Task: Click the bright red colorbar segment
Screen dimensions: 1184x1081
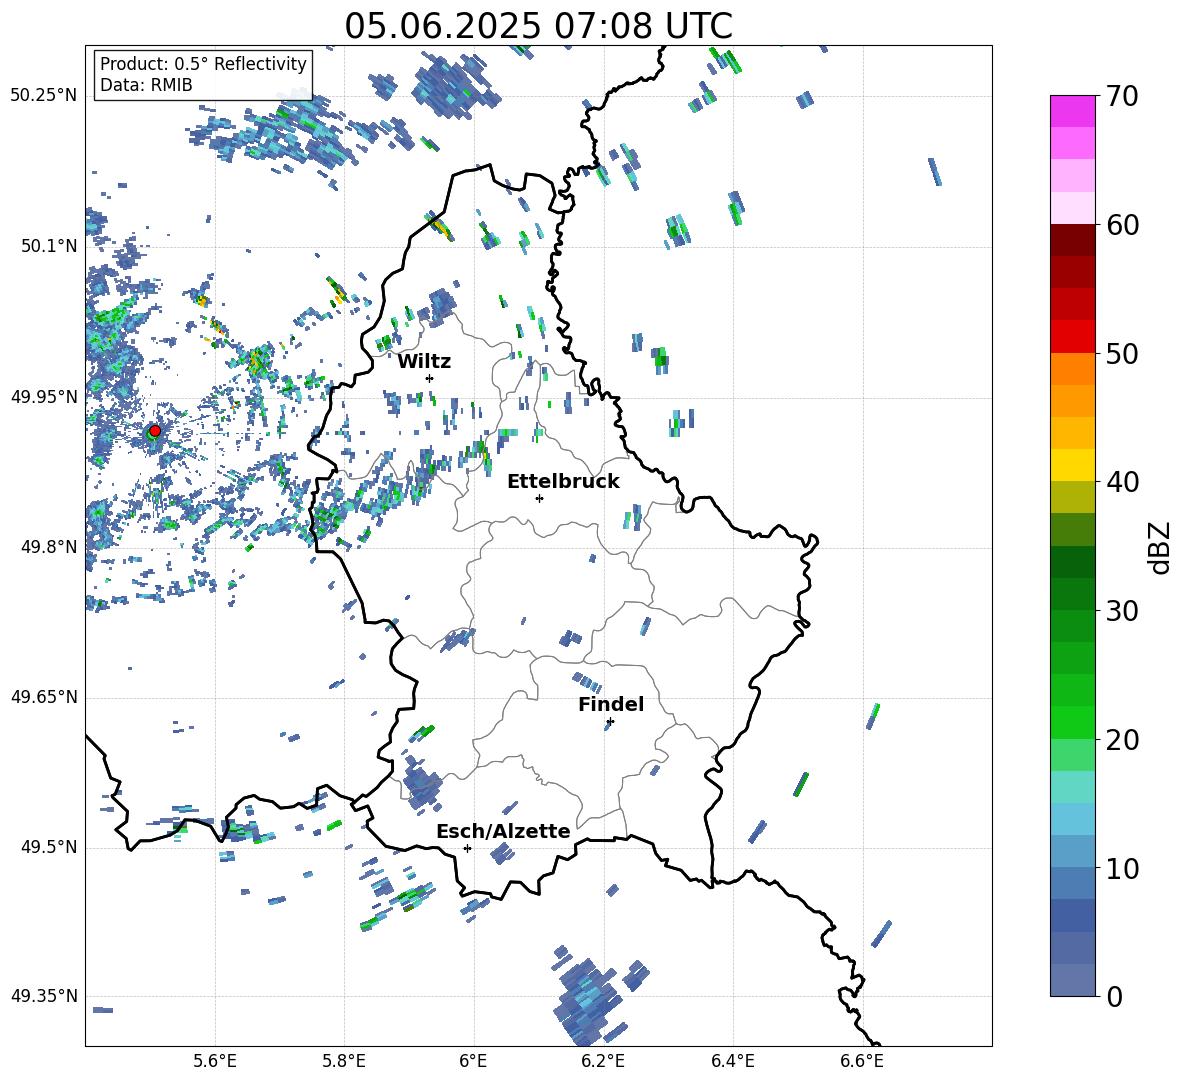Action: tap(1073, 337)
